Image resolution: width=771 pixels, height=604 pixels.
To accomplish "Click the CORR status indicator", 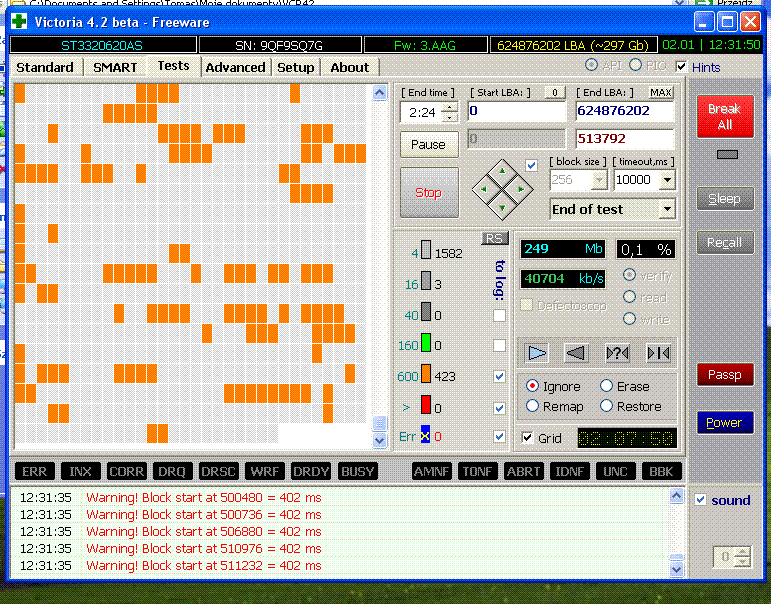I will 126,471.
